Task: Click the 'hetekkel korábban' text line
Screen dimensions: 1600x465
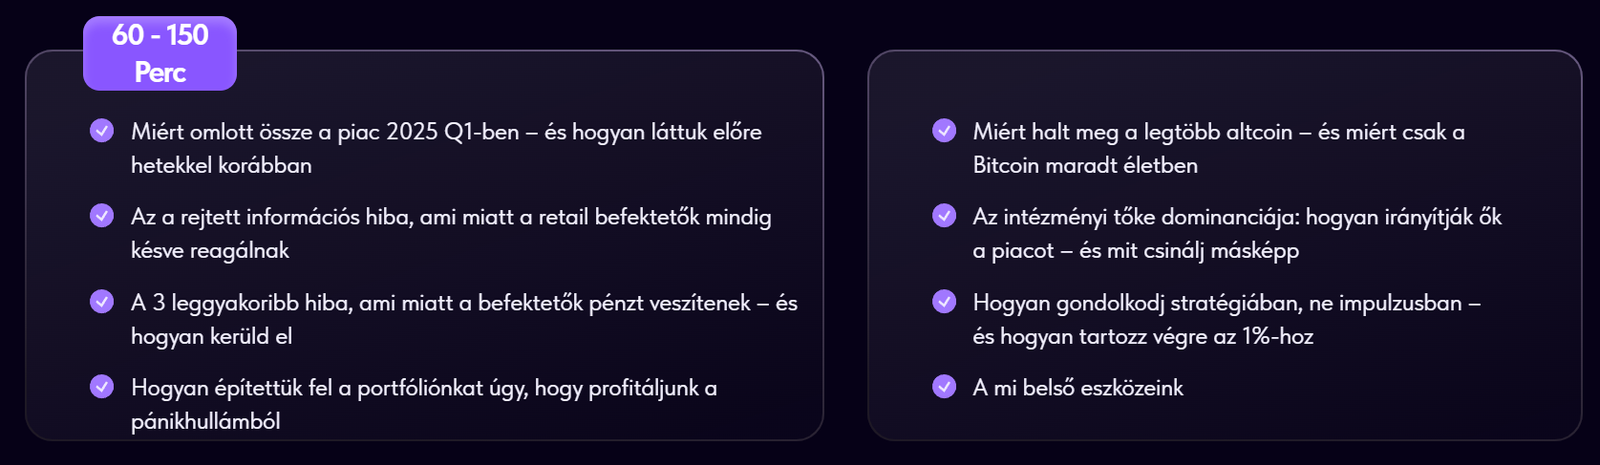Action: click(x=221, y=165)
